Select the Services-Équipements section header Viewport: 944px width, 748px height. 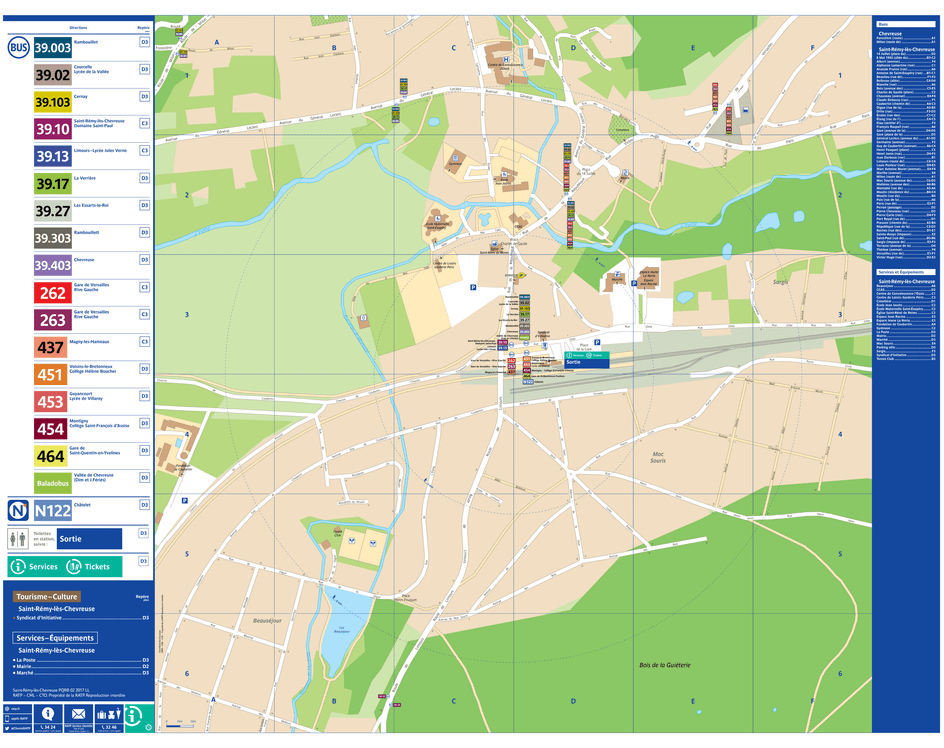point(54,638)
